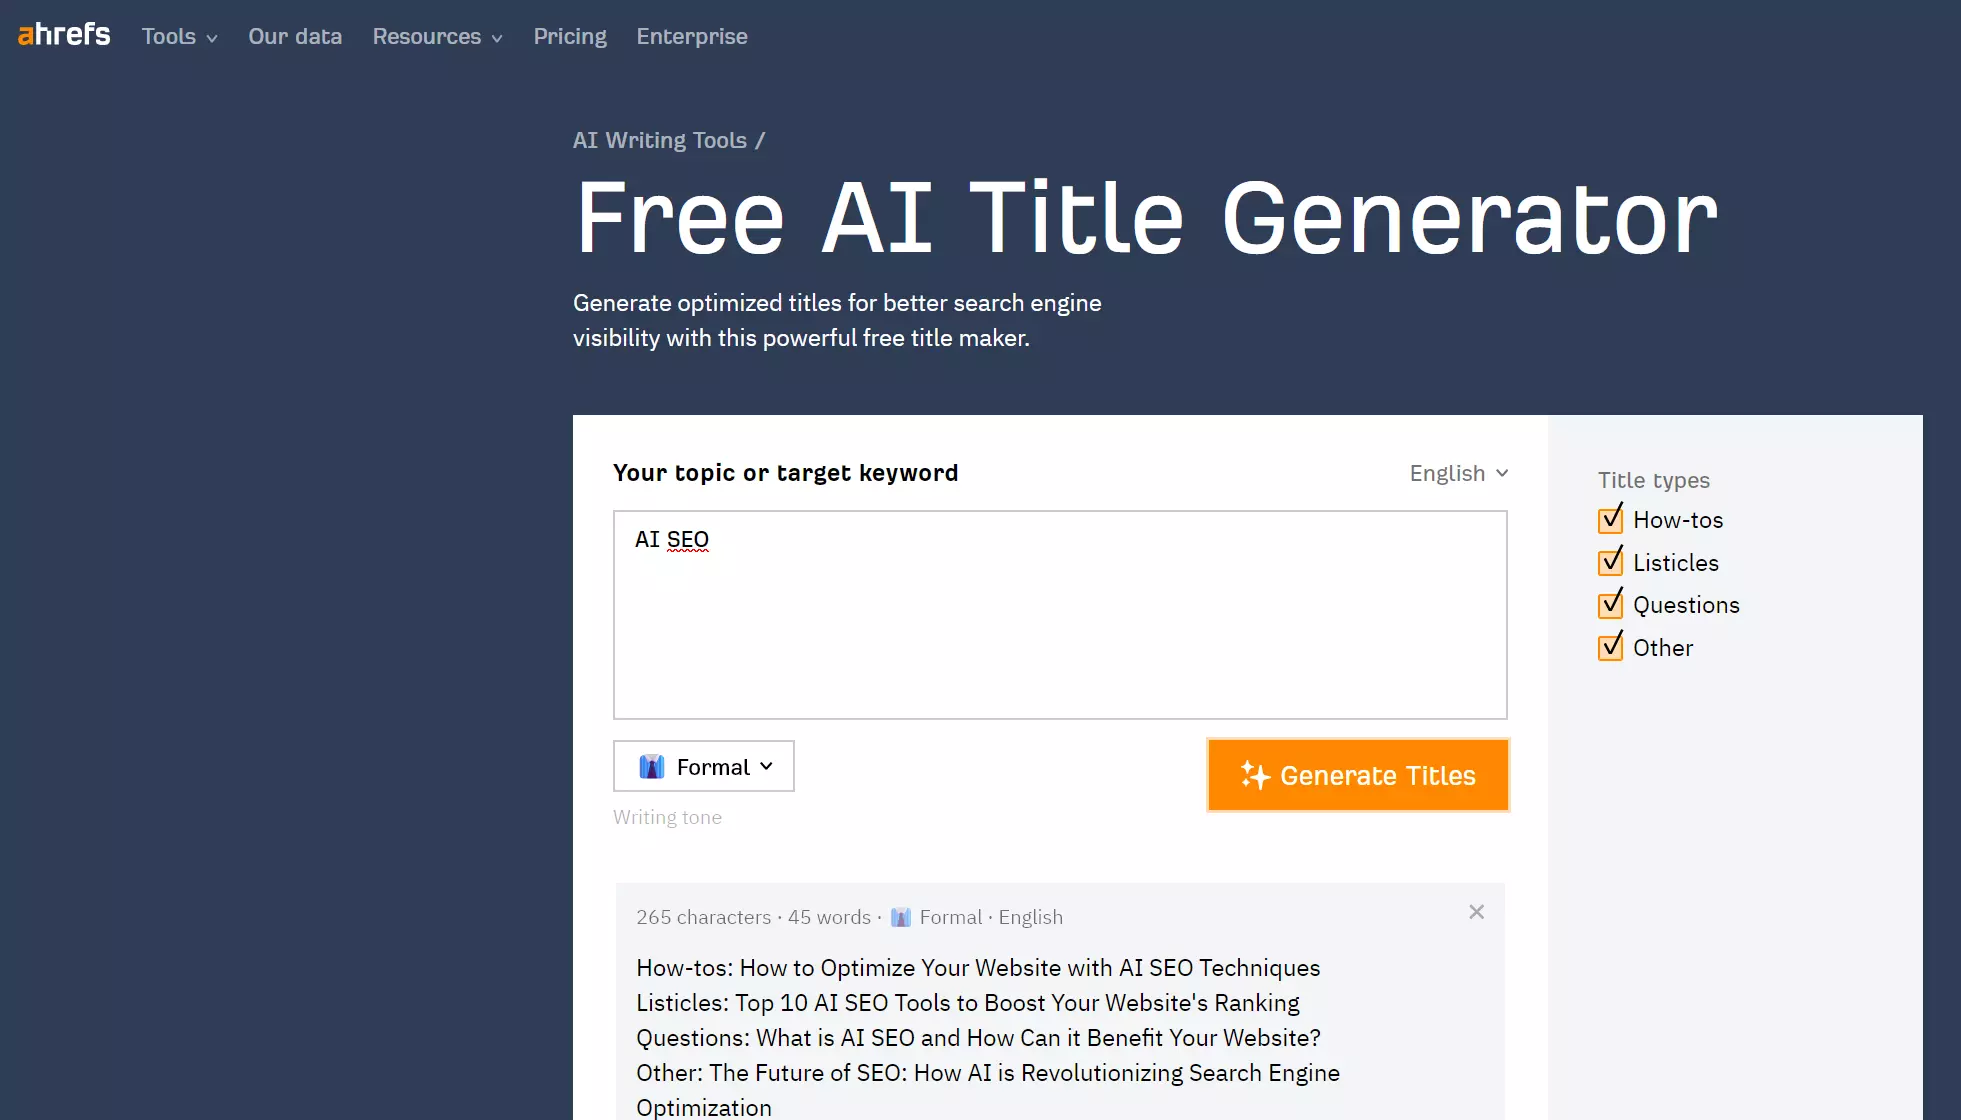The image size is (1961, 1120).
Task: Close the generated results panel
Action: [x=1476, y=911]
